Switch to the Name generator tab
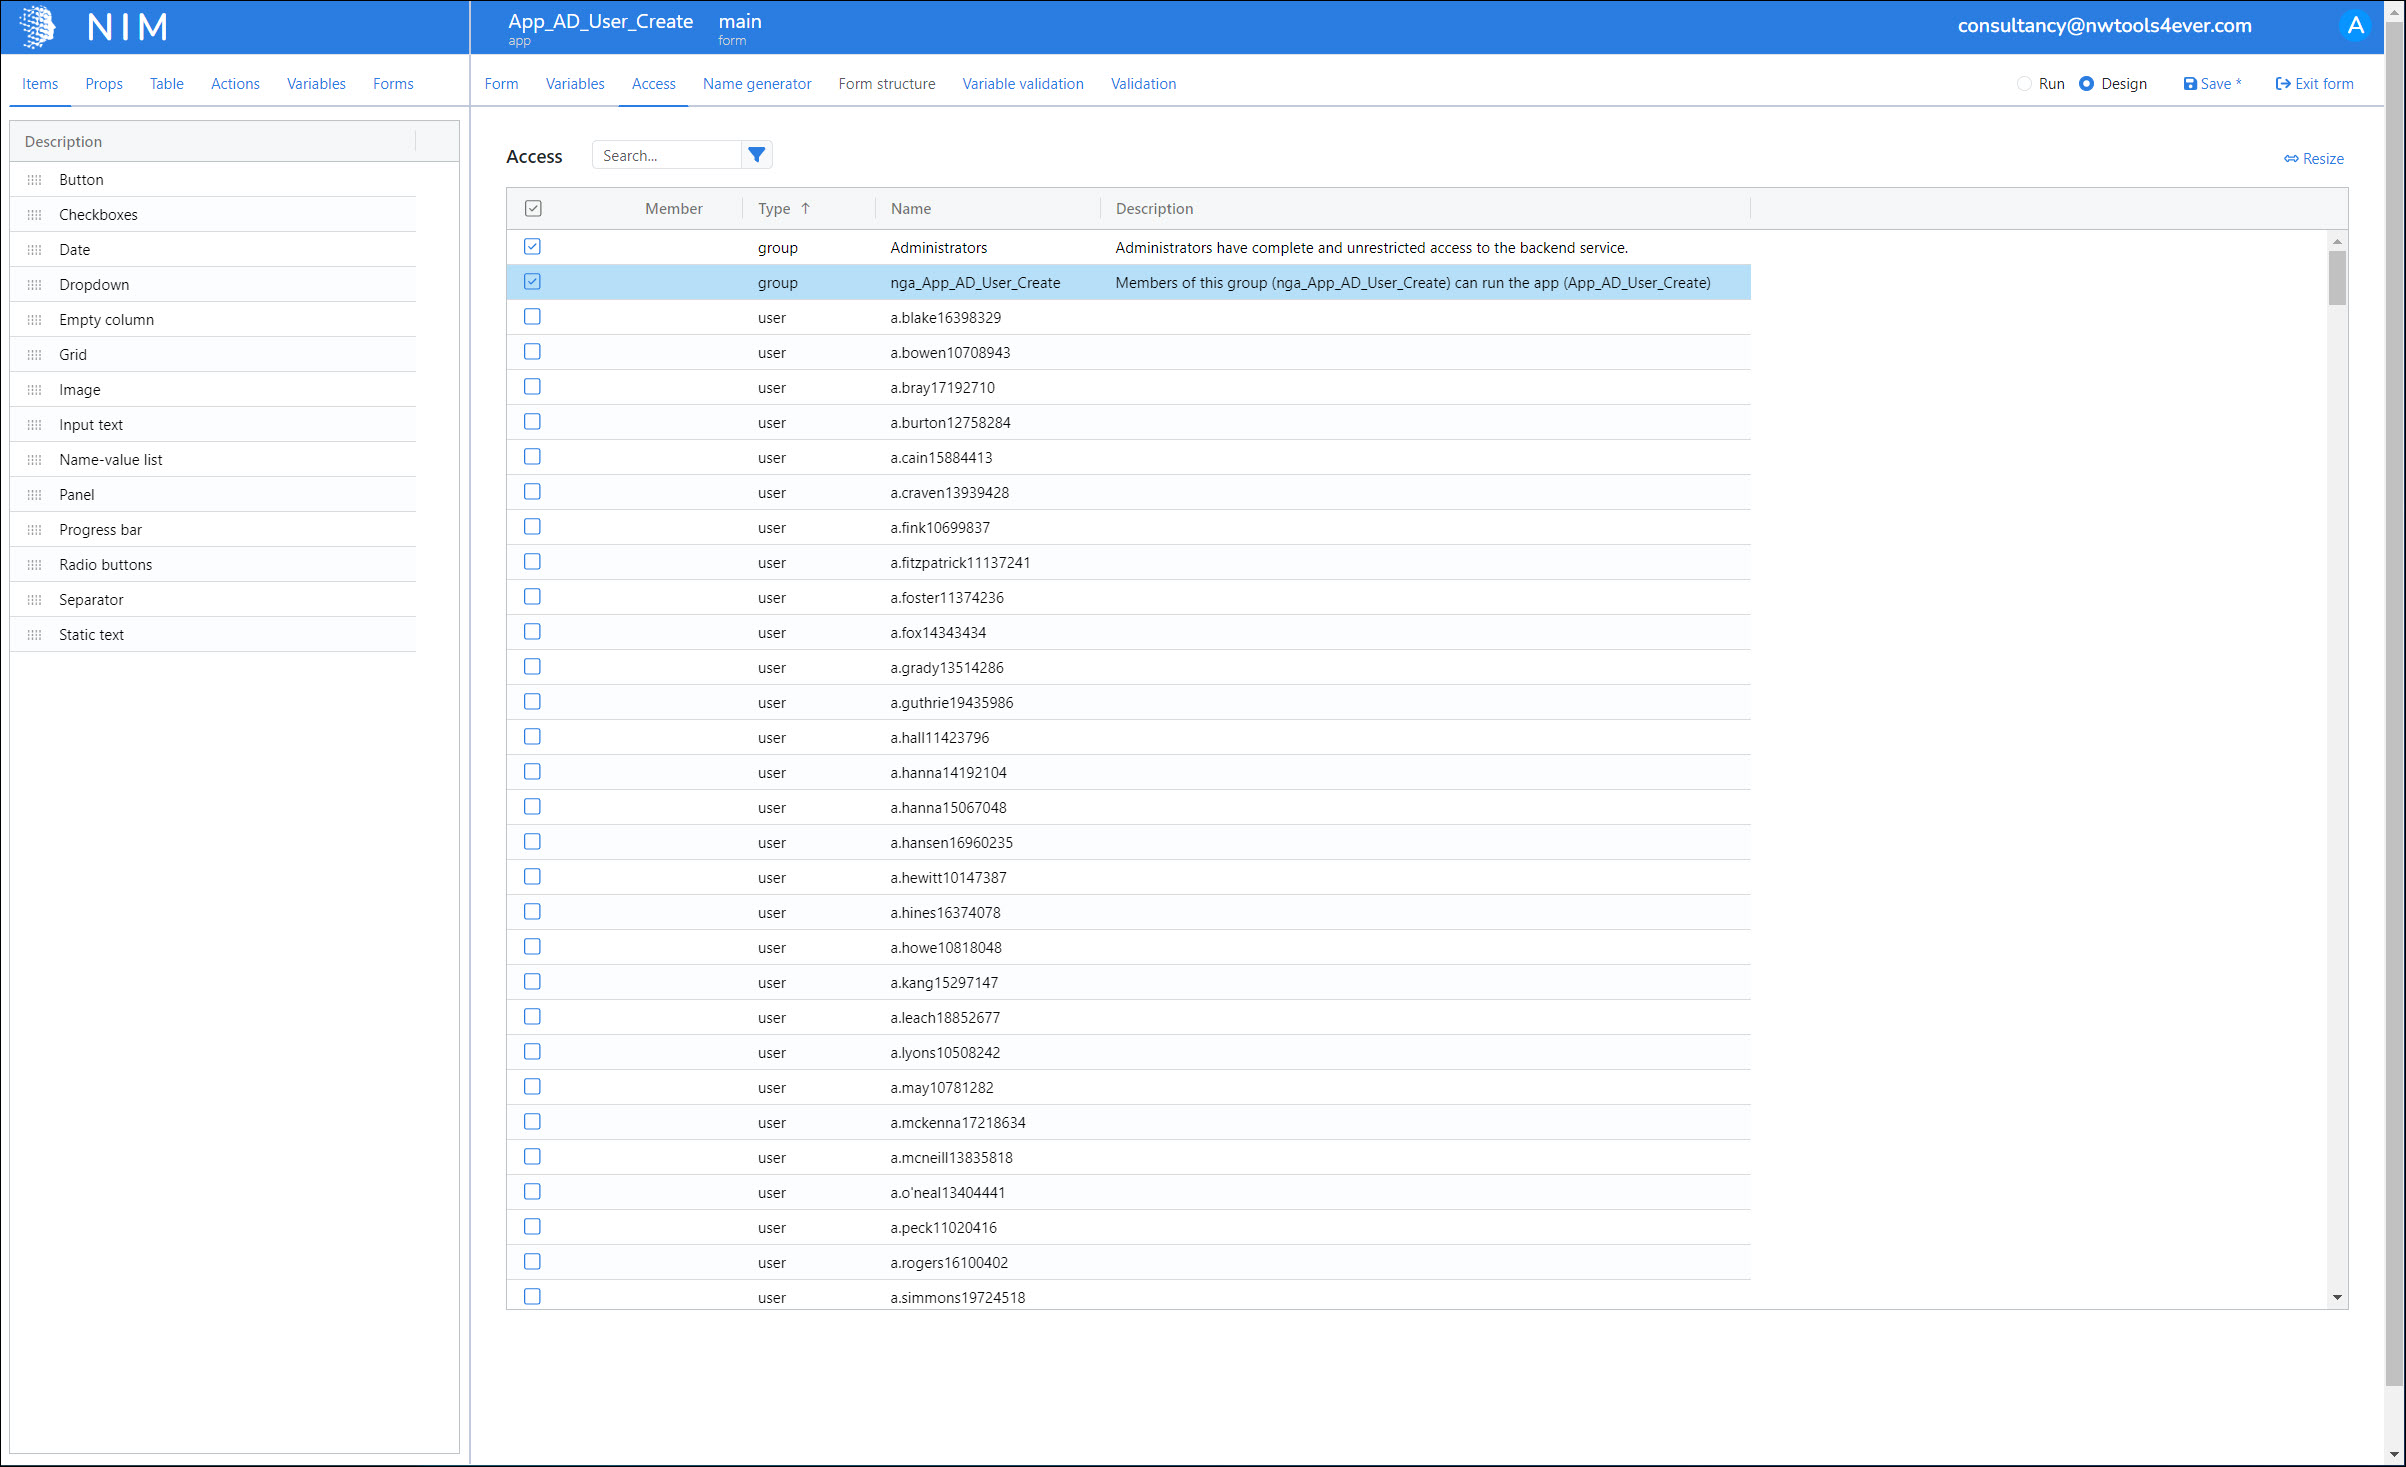The height and width of the screenshot is (1467, 2406). [x=757, y=84]
